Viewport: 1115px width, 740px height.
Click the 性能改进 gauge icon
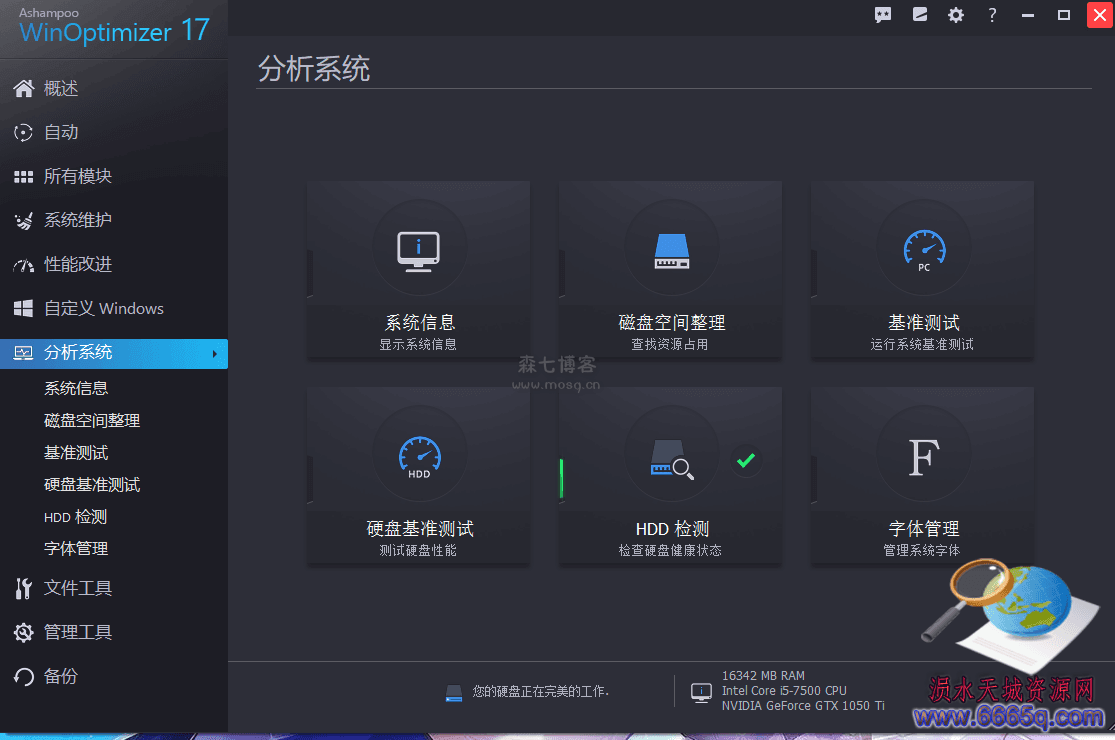[23, 265]
